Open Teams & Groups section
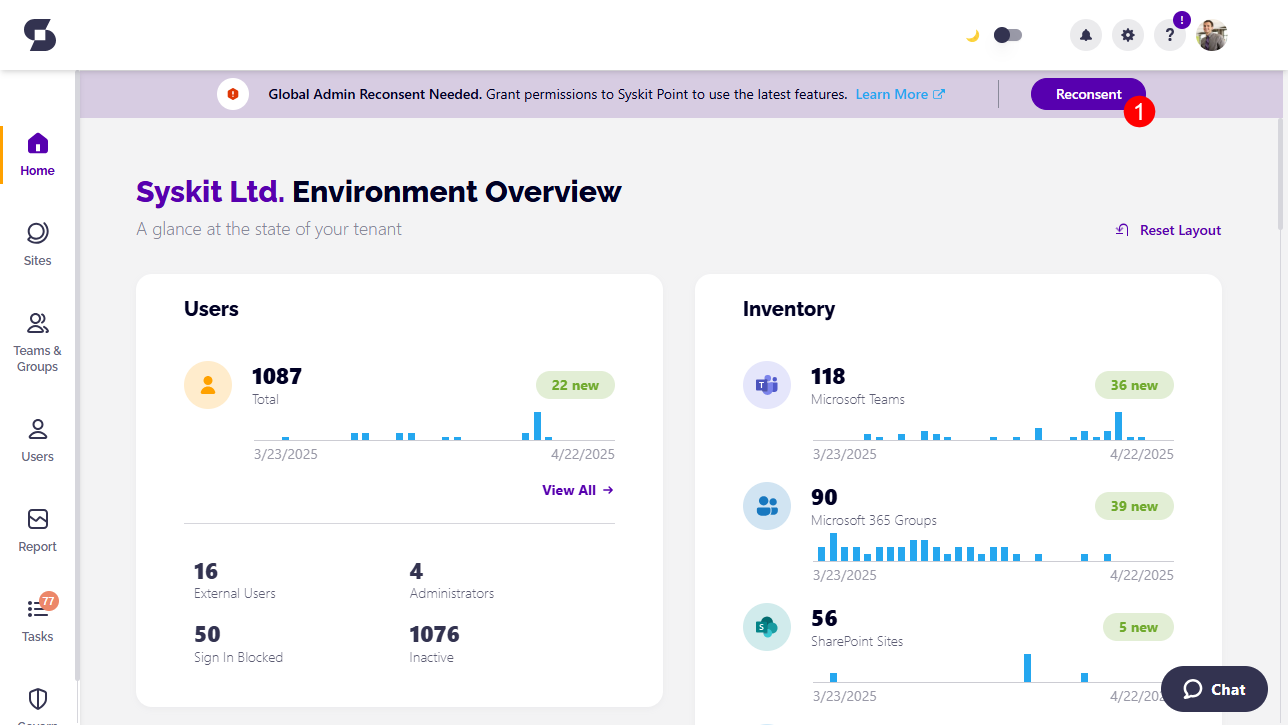This screenshot has height=726, width=1288. (37, 341)
